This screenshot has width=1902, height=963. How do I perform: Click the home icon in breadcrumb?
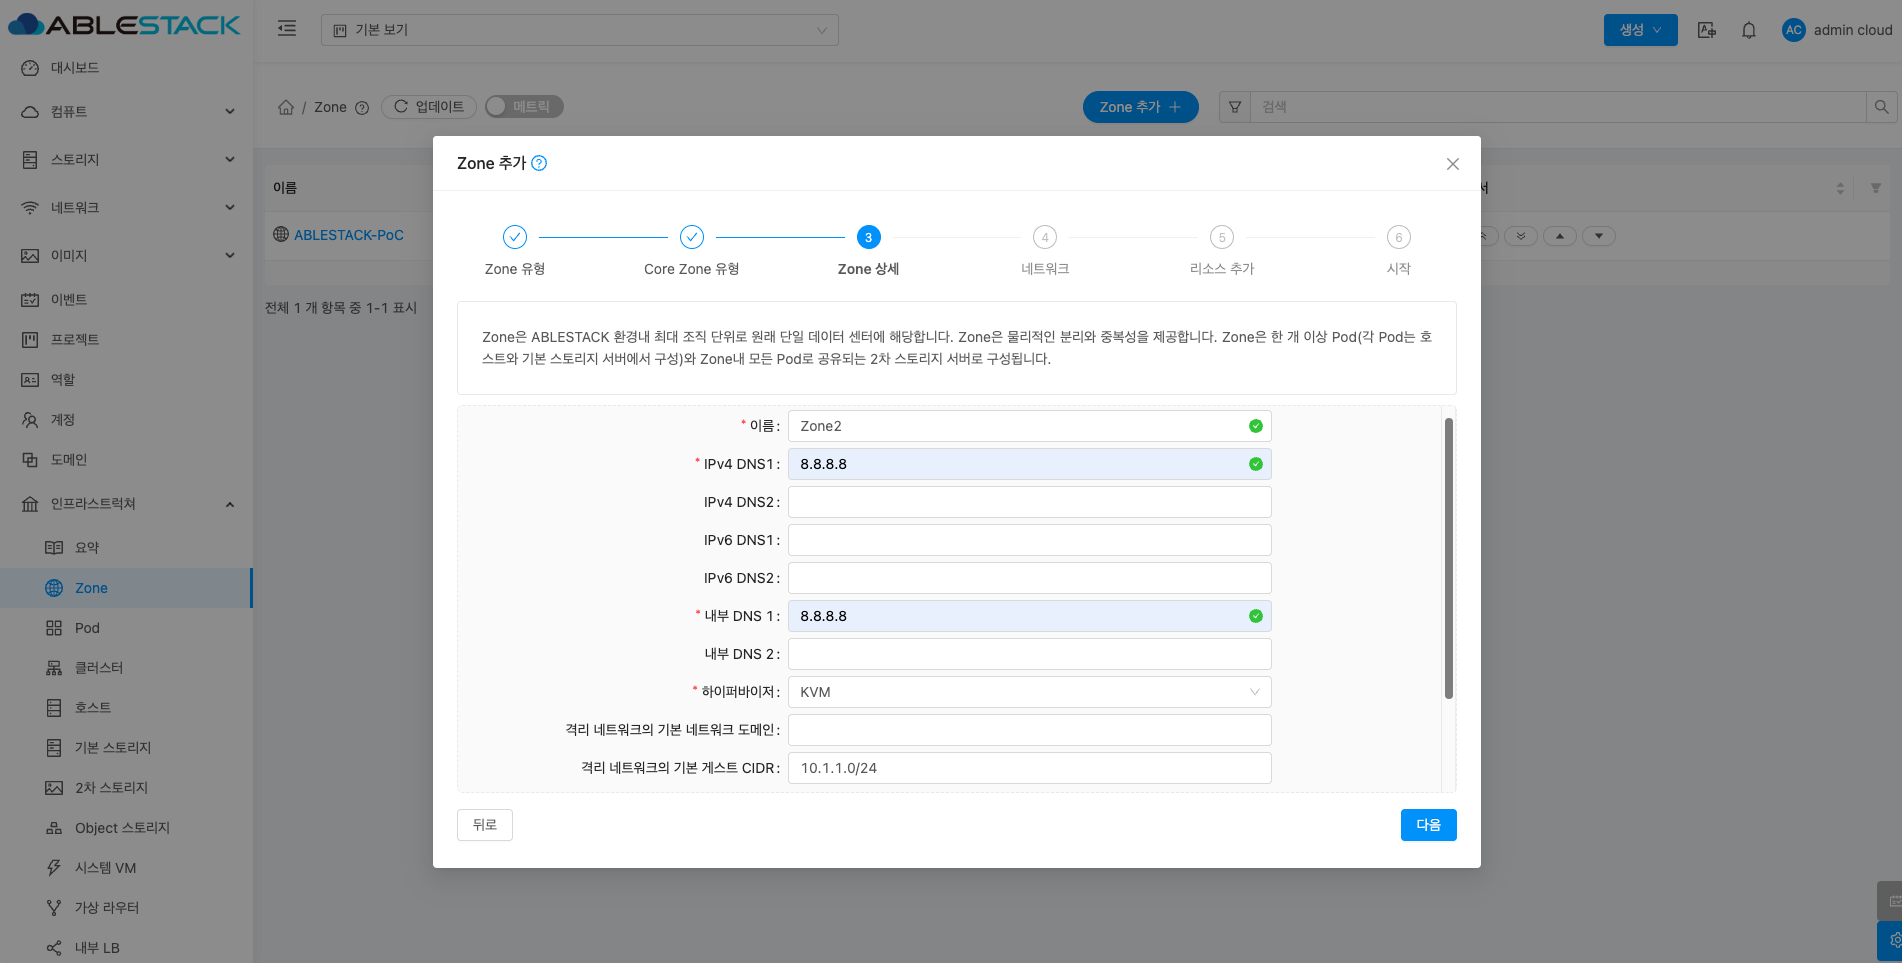286,107
